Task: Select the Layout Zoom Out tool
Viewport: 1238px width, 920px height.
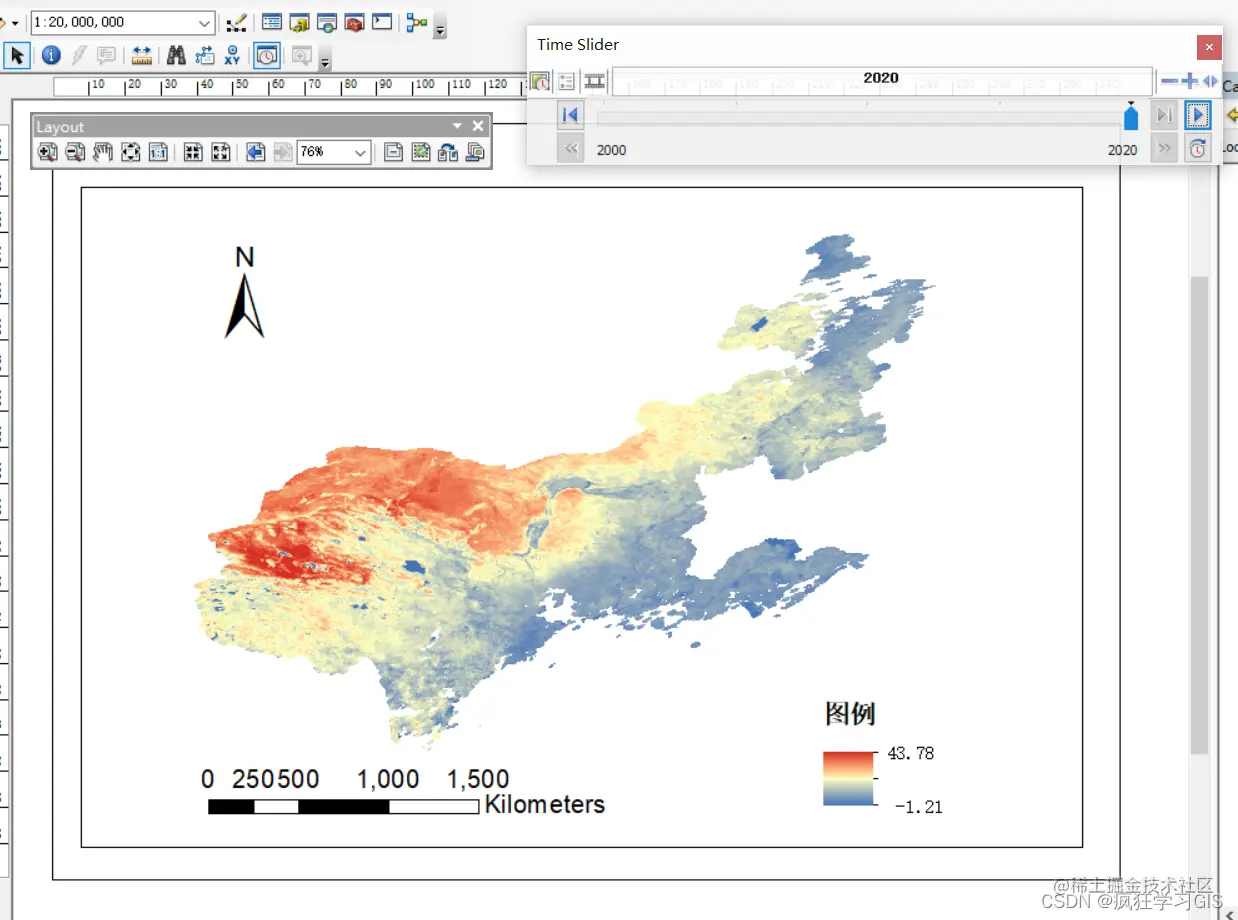Action: (75, 152)
